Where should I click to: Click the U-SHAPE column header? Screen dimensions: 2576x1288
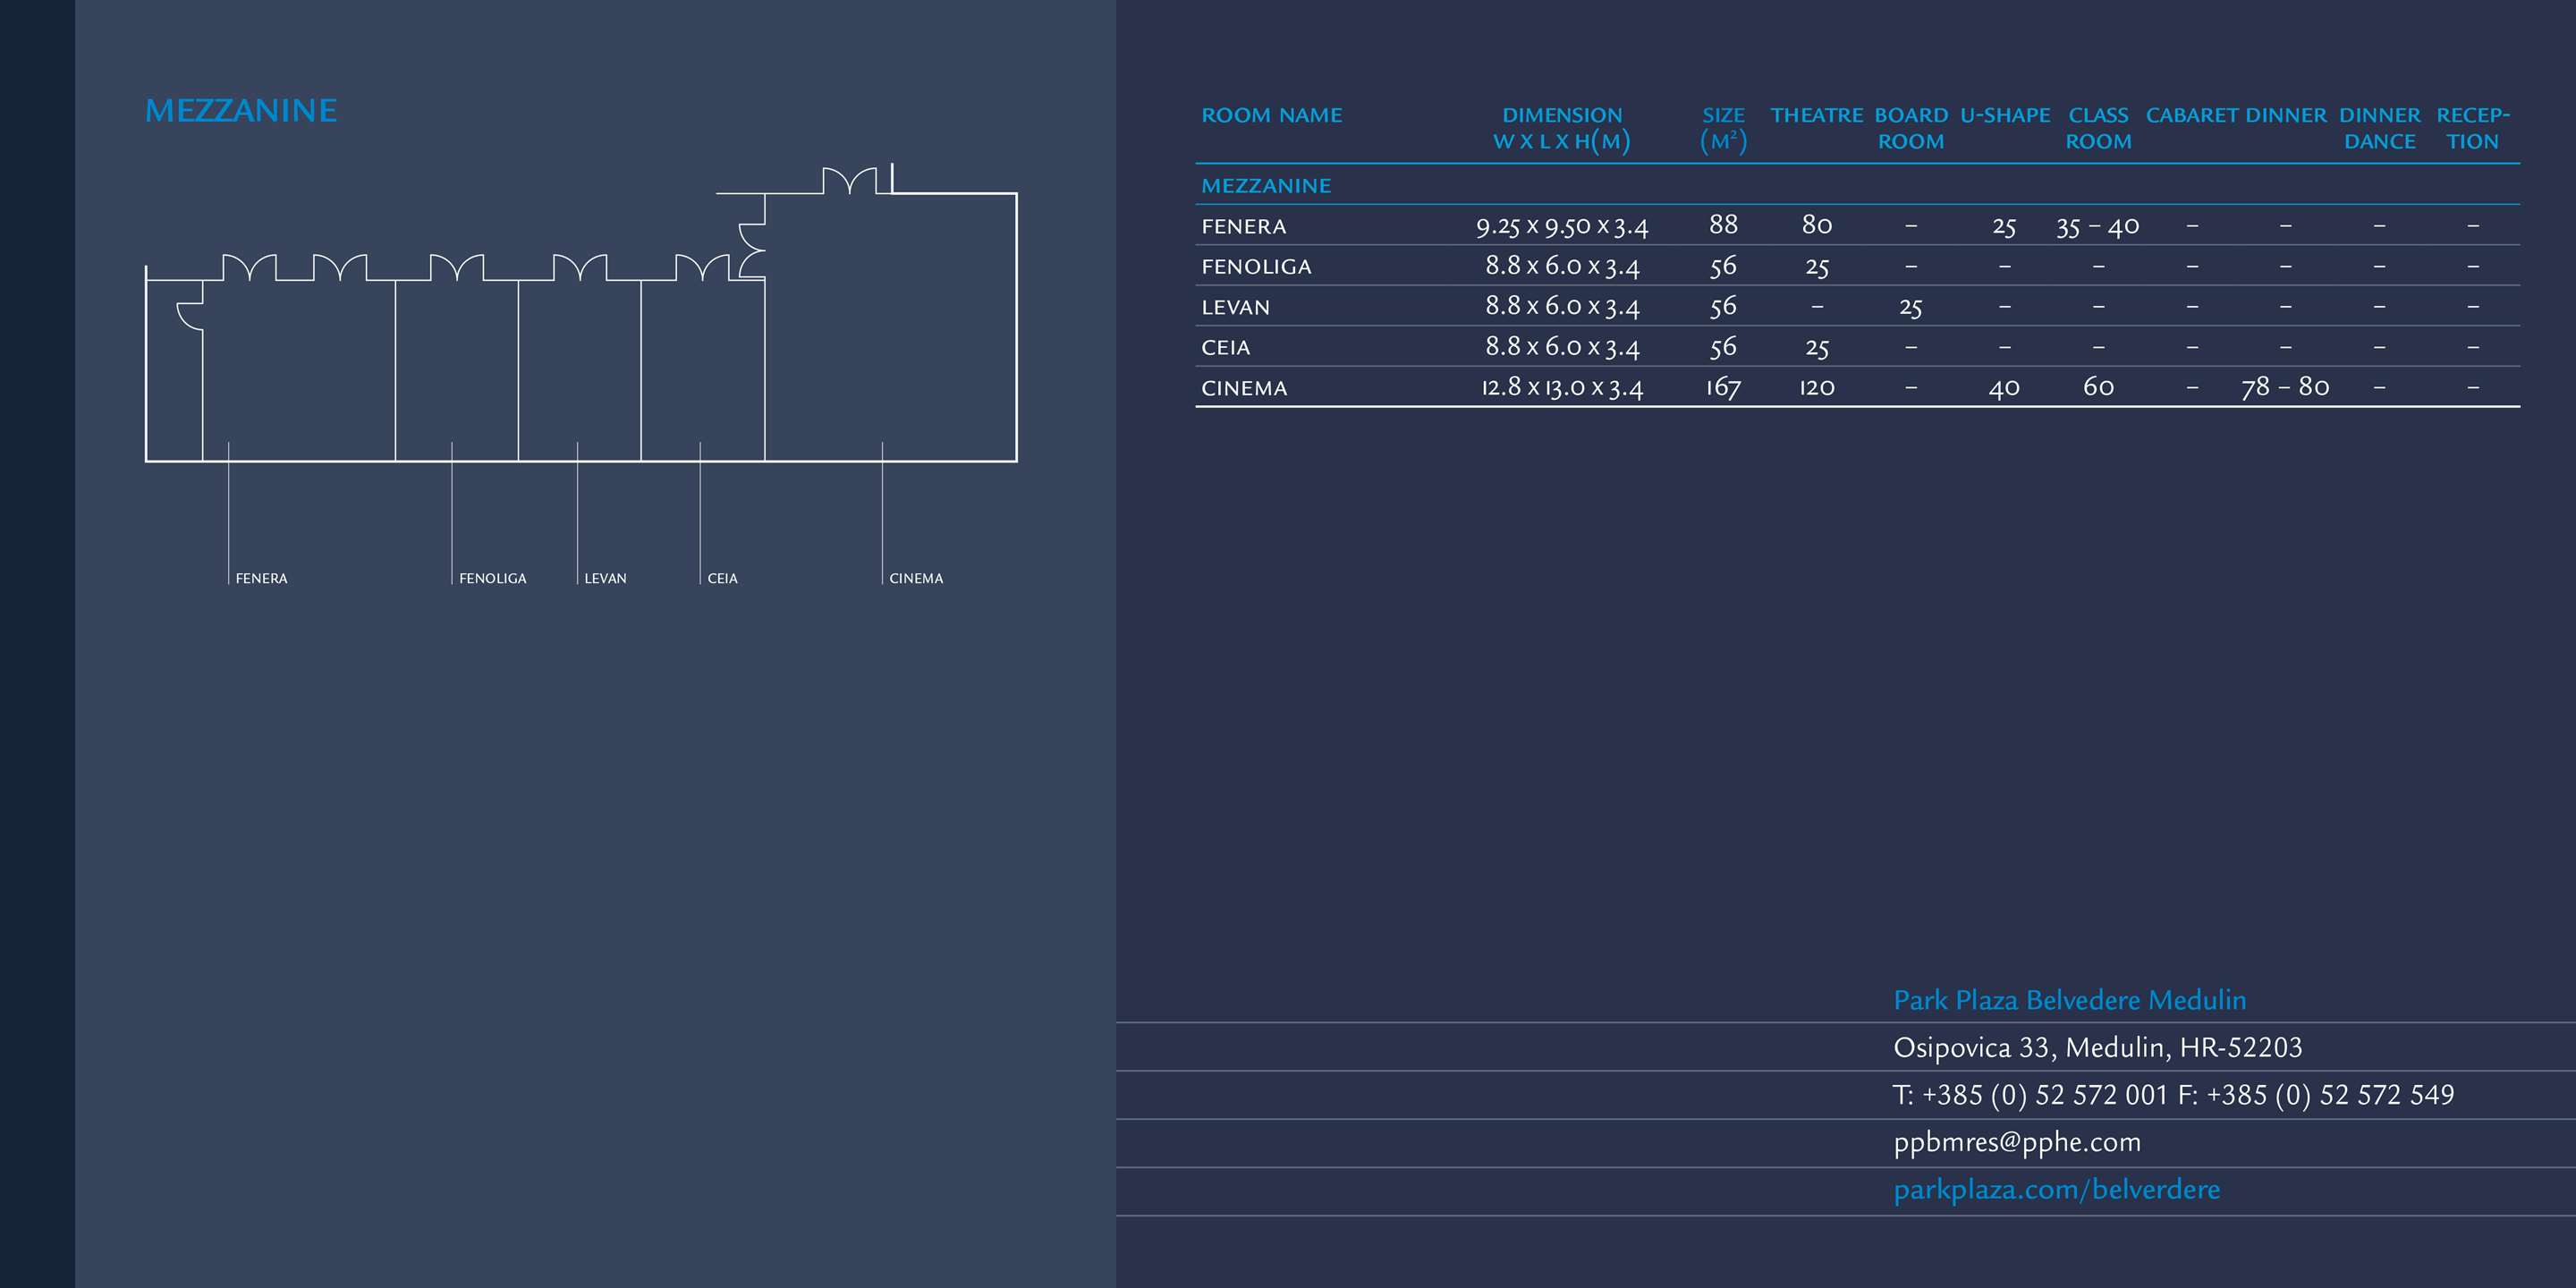tap(2005, 115)
